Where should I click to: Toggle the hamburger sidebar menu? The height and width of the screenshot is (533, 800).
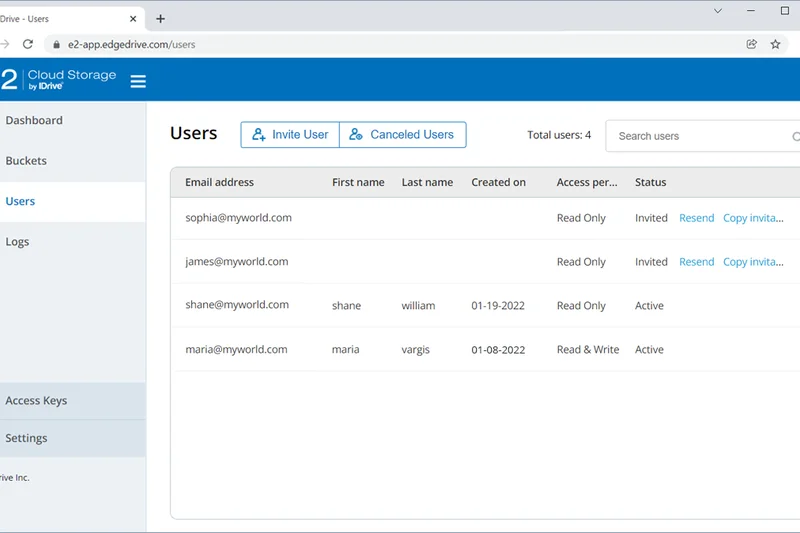[x=138, y=81]
